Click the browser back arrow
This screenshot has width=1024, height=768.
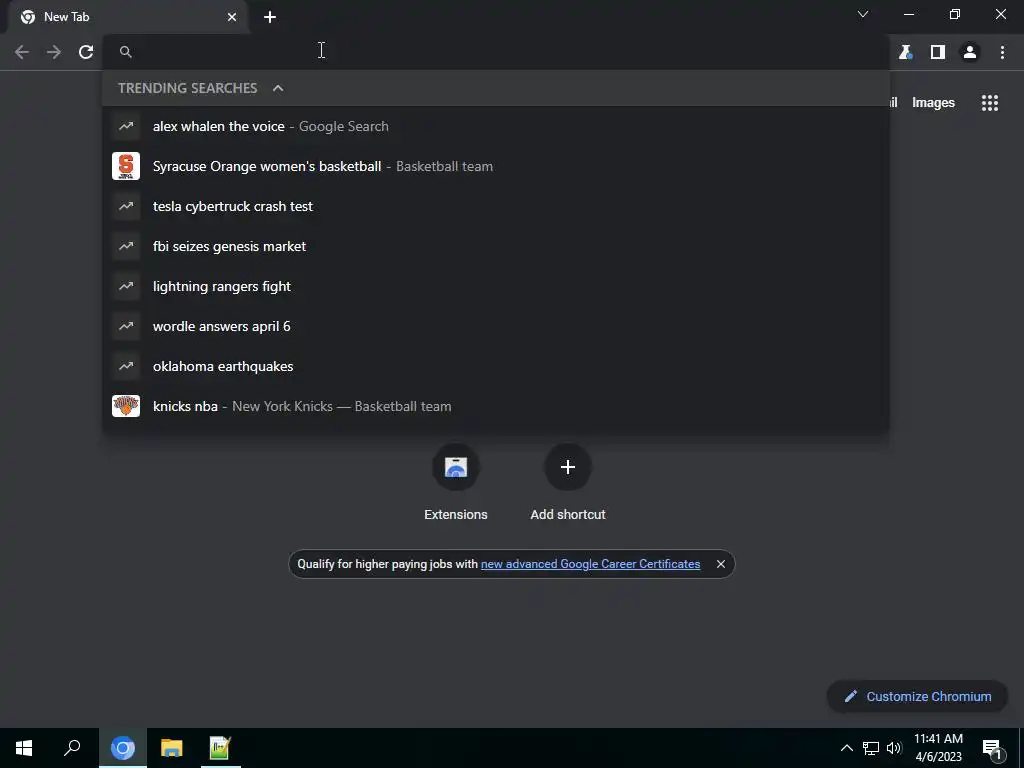22,52
